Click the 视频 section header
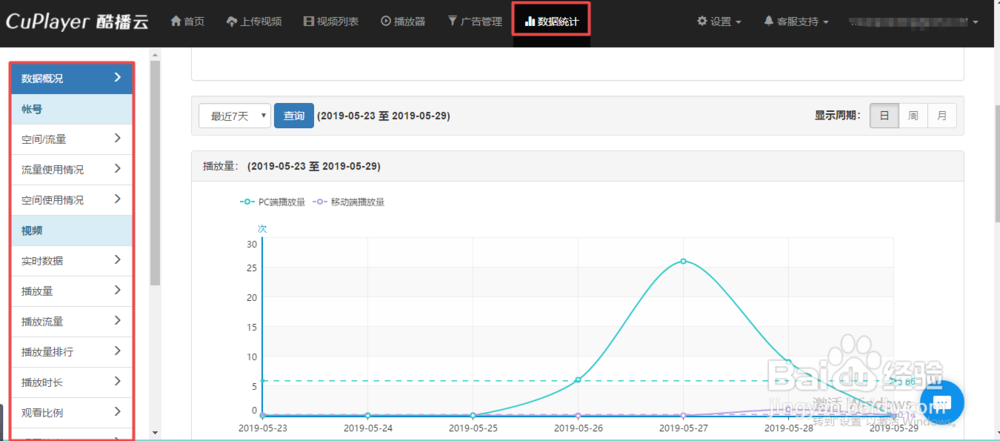The width and height of the screenshot is (1000, 441). (71, 230)
